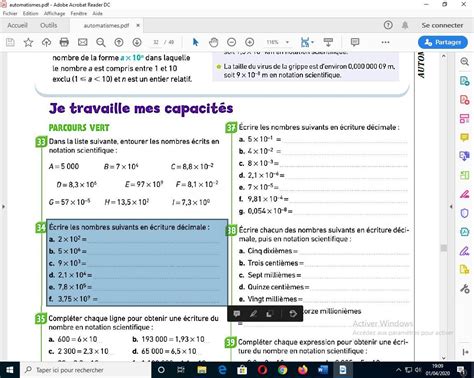Open the Fenêtre menu
Screen dimensions: 474x378
(x=79, y=13)
